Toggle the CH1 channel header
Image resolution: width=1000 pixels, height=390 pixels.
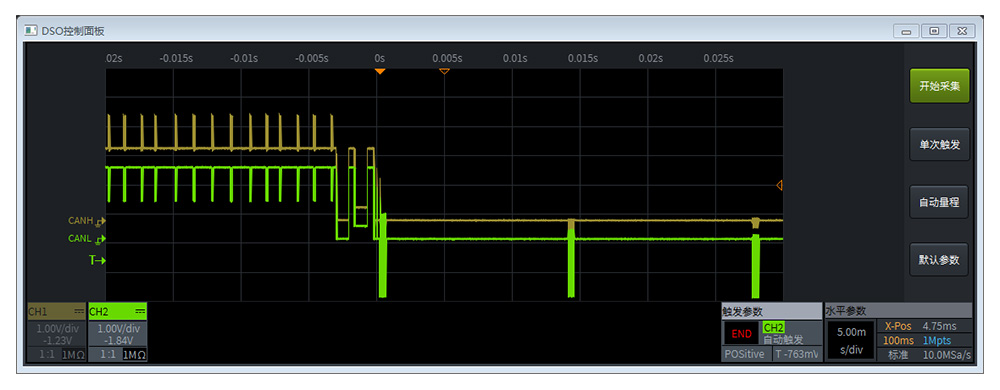click(x=56, y=312)
